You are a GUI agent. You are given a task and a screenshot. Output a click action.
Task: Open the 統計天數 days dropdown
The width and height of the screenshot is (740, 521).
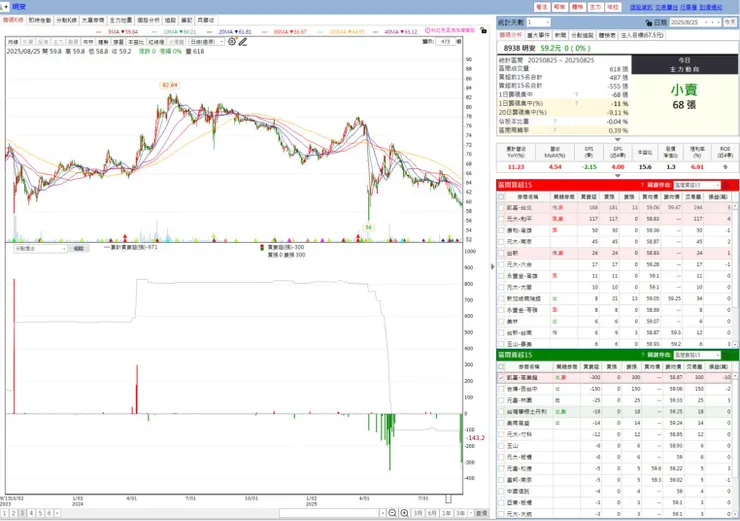pyautogui.click(x=538, y=22)
